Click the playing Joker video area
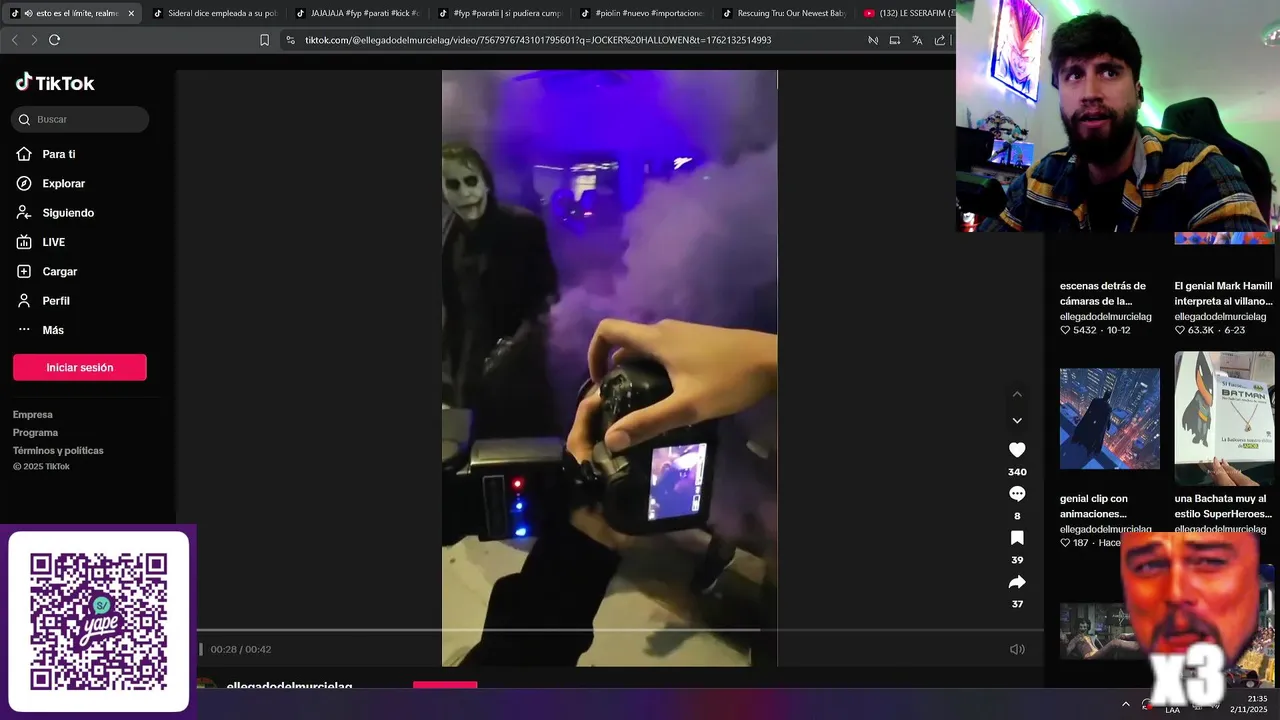 (609, 368)
